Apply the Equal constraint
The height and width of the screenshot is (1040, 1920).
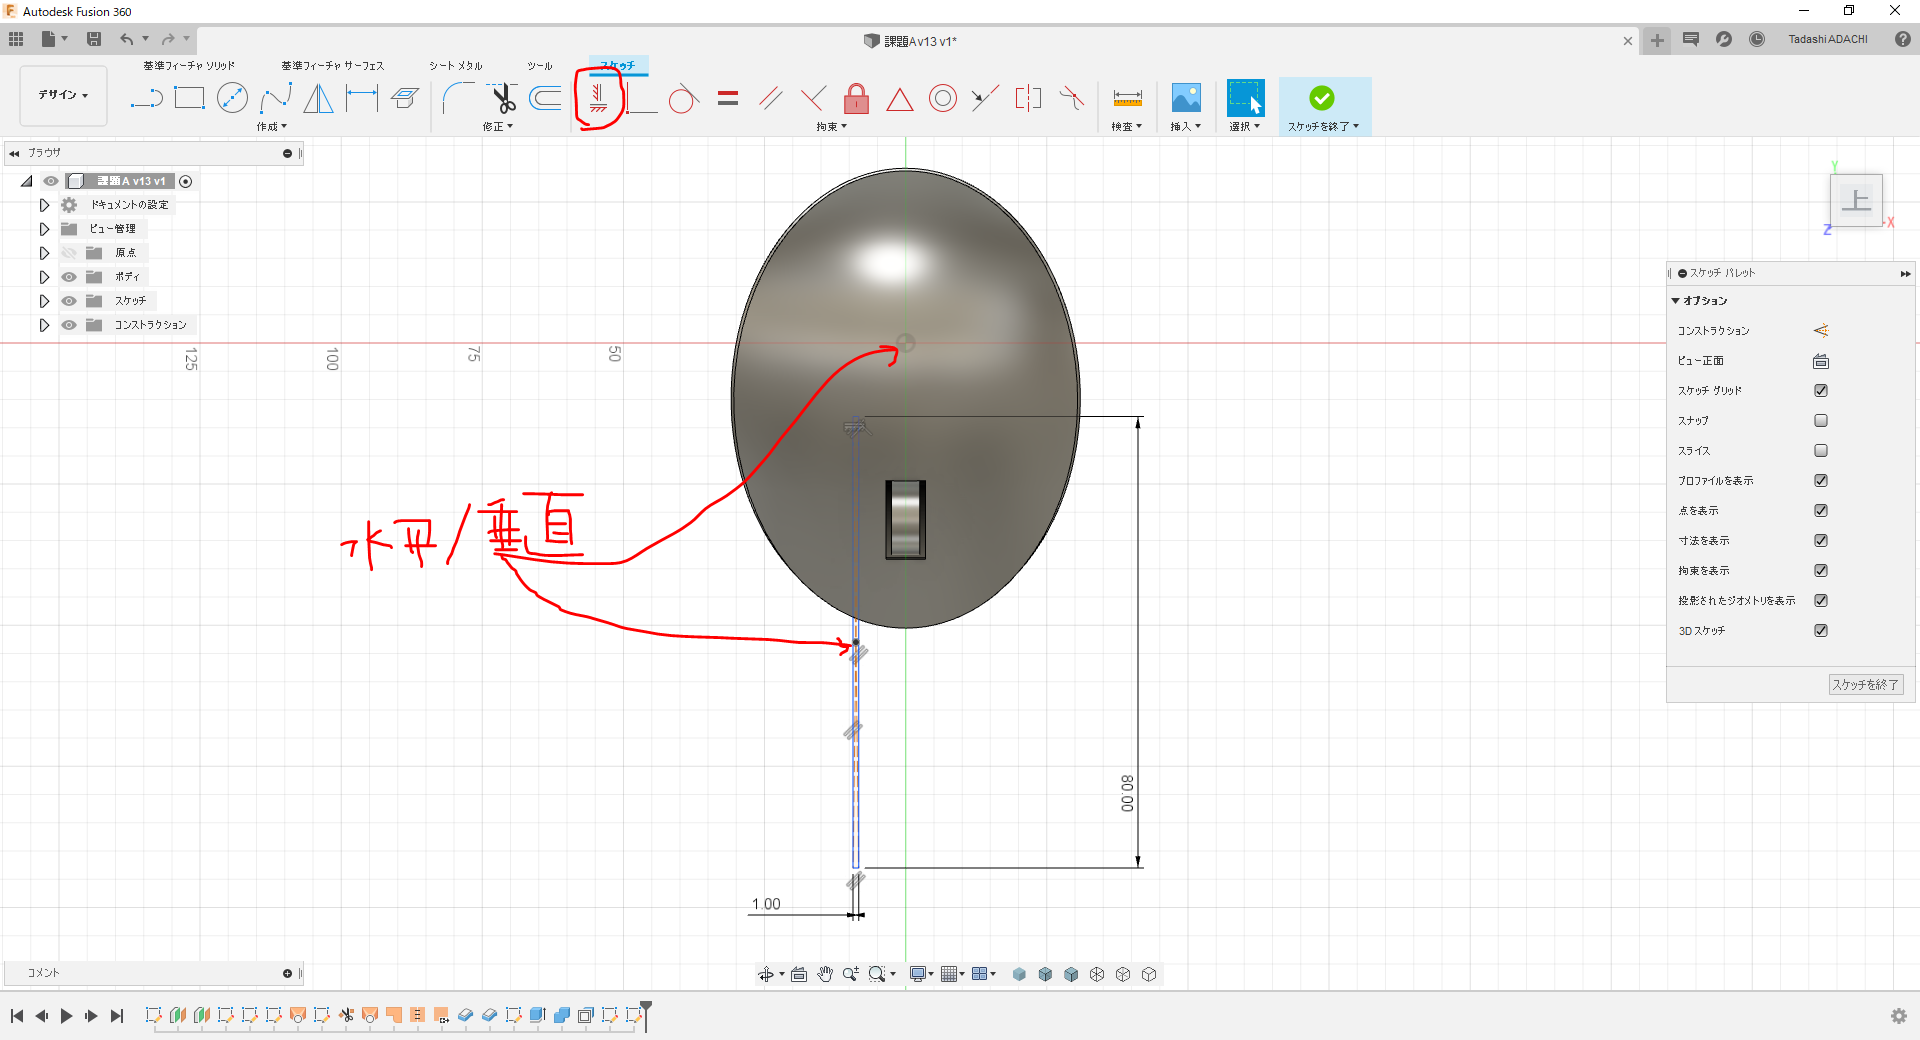coord(728,98)
